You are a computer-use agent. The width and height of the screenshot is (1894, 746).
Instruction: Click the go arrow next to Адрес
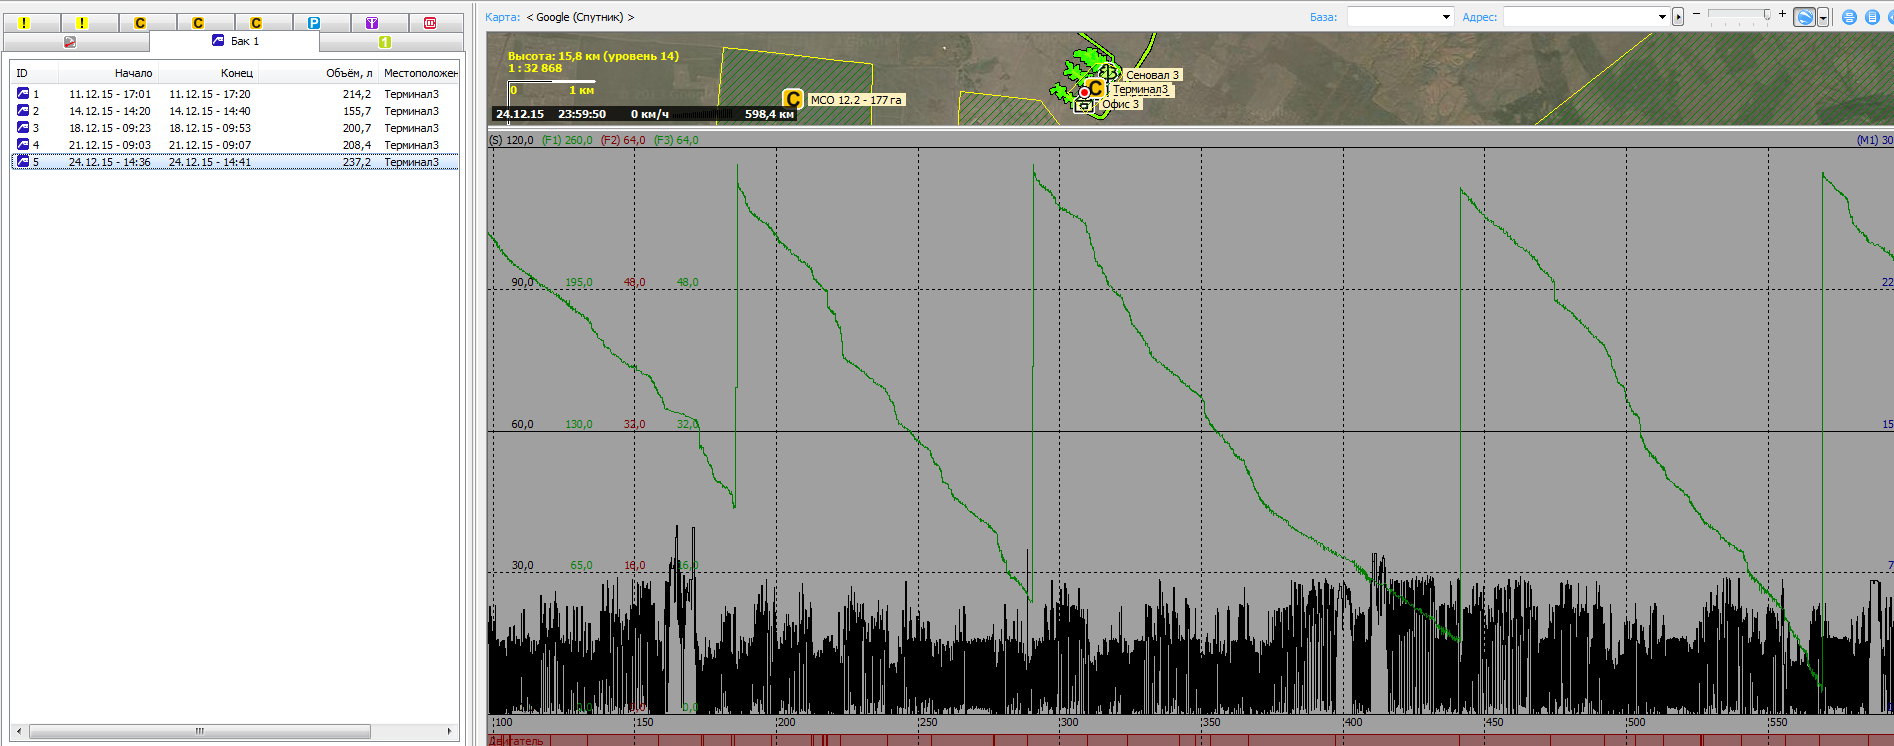click(1678, 17)
